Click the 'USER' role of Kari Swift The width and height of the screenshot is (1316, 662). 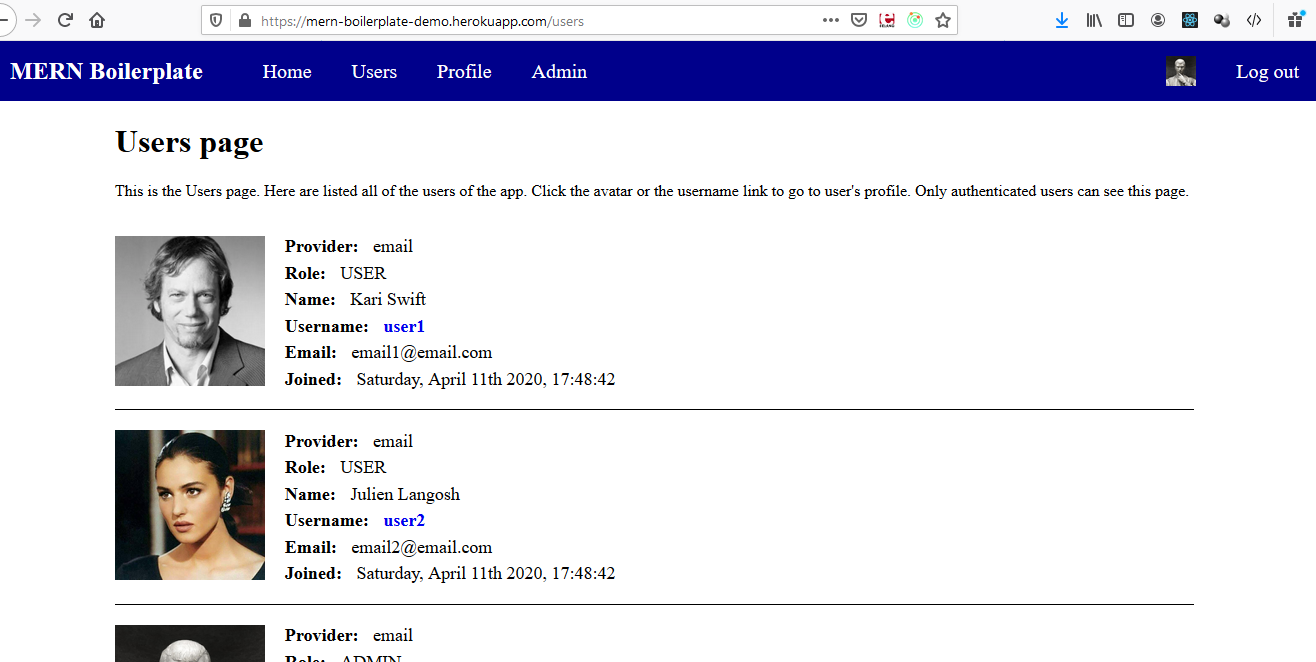point(363,273)
